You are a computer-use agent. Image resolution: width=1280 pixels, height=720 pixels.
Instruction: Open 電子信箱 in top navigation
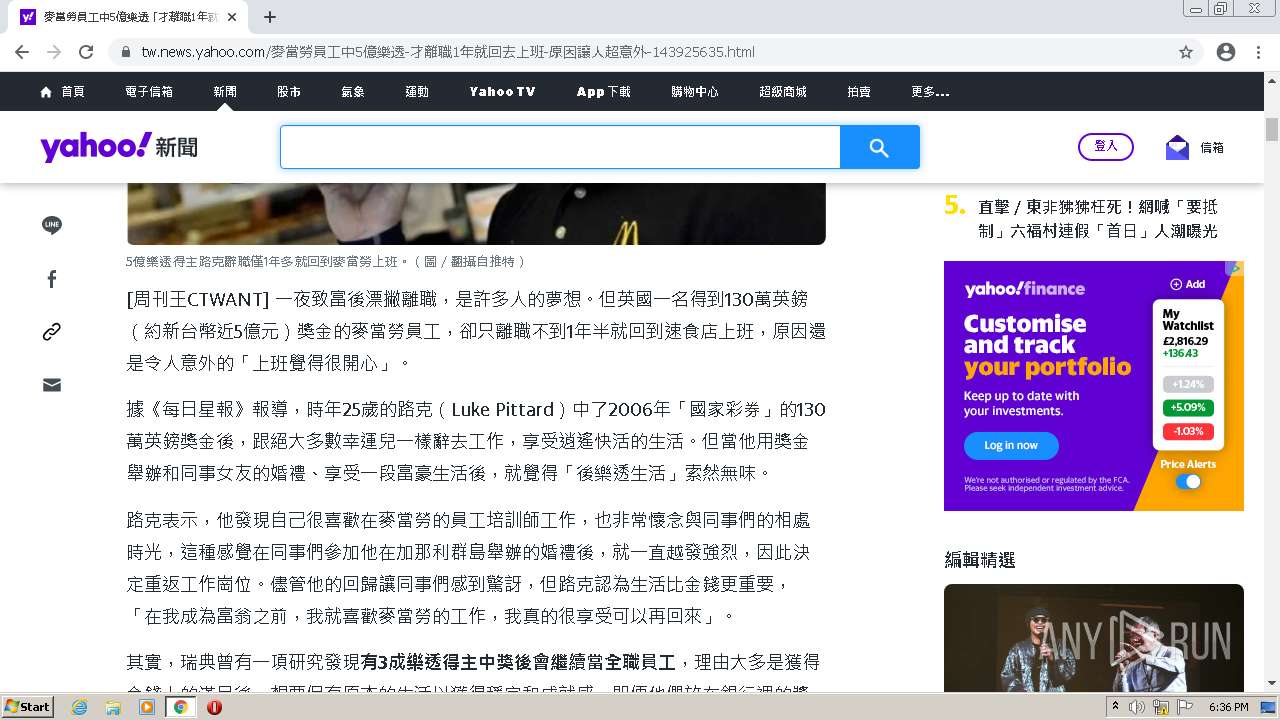tap(149, 91)
